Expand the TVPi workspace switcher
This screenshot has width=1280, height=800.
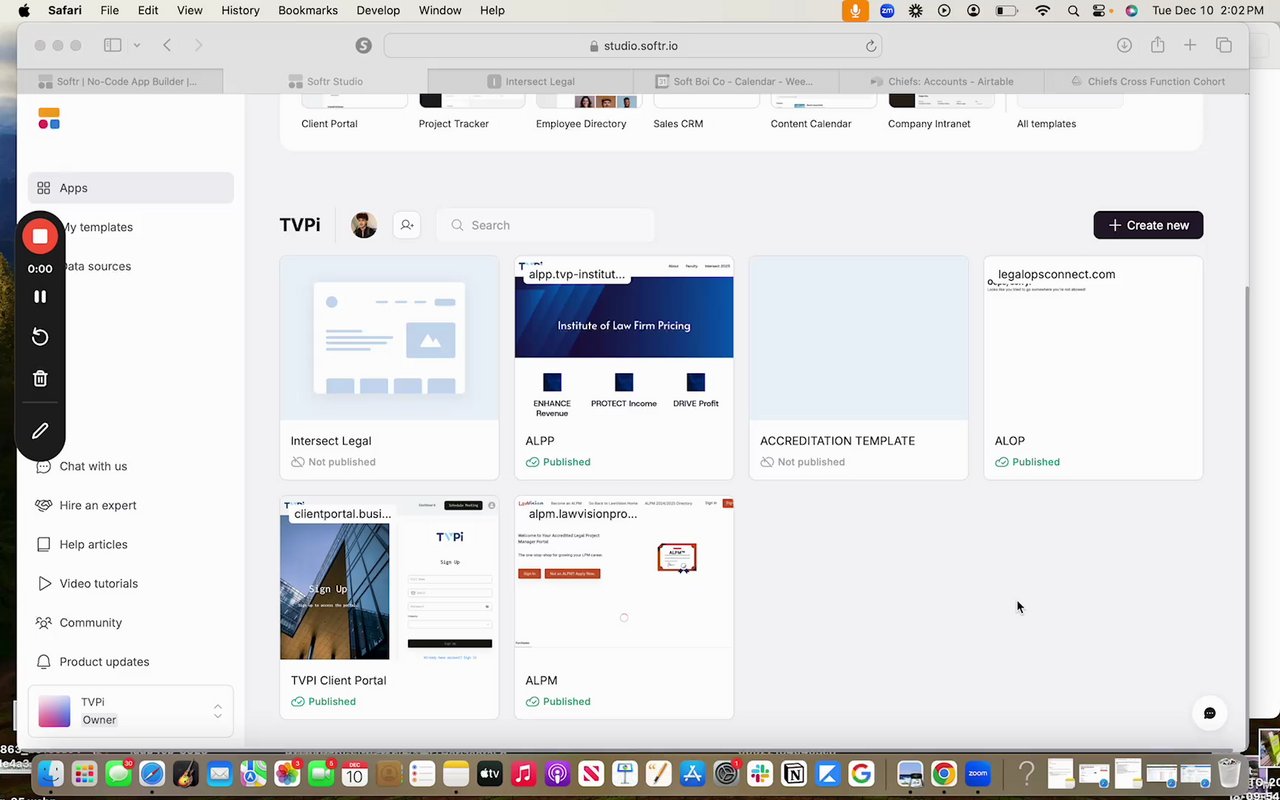click(131, 711)
